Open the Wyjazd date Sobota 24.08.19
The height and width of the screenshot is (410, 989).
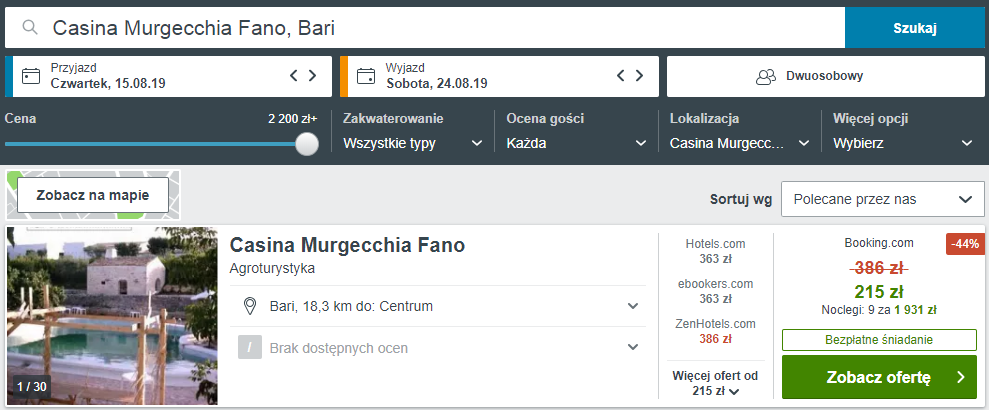point(500,76)
